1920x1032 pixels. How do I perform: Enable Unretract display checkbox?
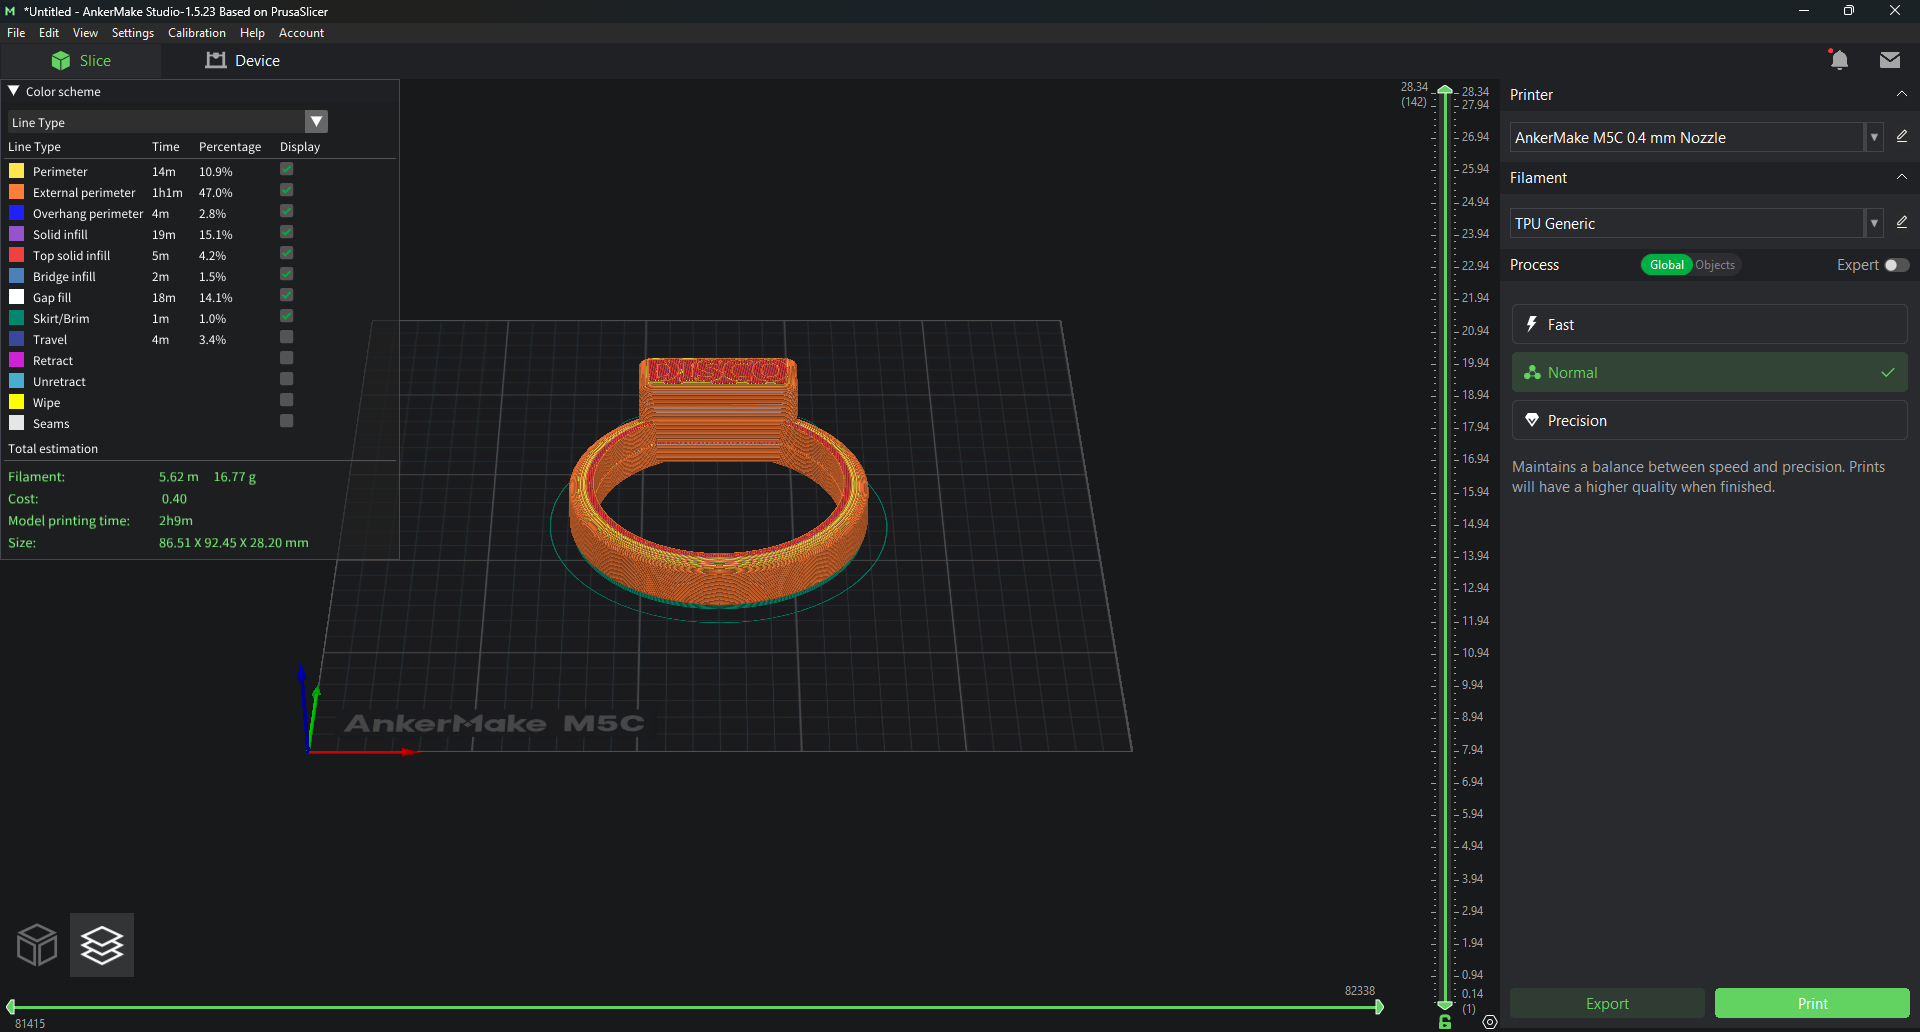287,379
